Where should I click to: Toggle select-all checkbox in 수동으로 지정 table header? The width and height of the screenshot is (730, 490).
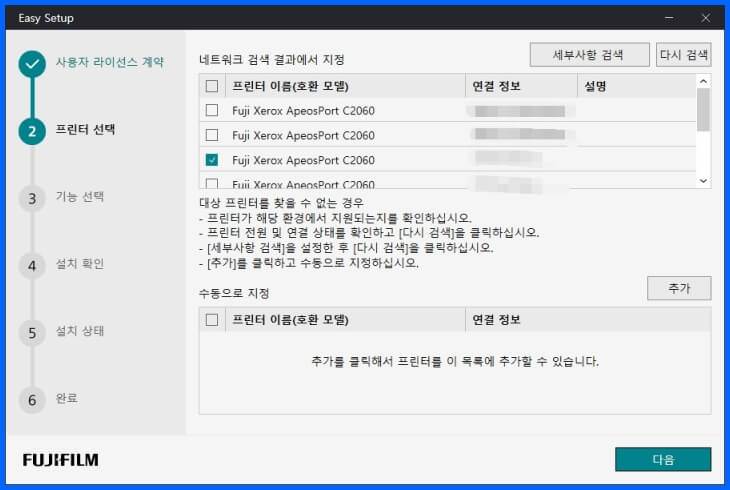pos(212,320)
